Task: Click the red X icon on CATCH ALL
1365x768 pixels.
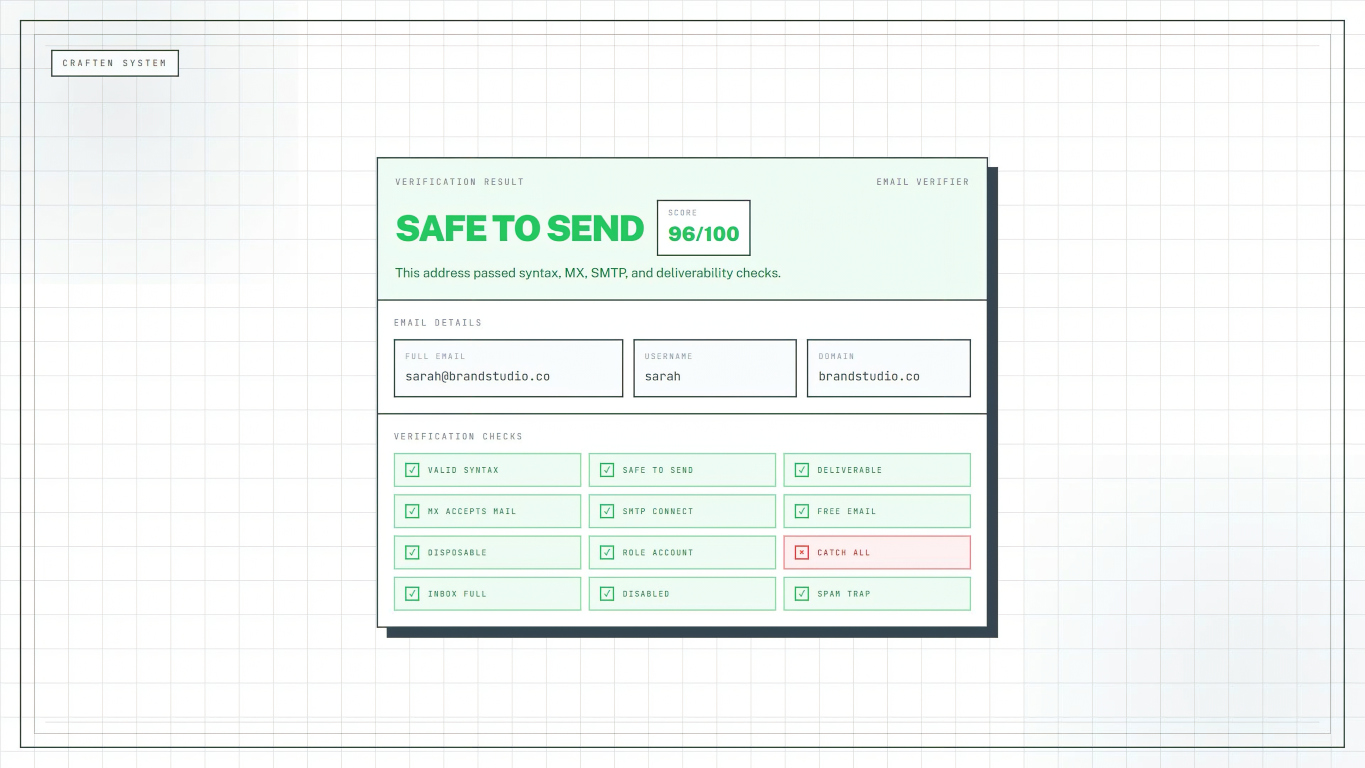Action: [801, 552]
